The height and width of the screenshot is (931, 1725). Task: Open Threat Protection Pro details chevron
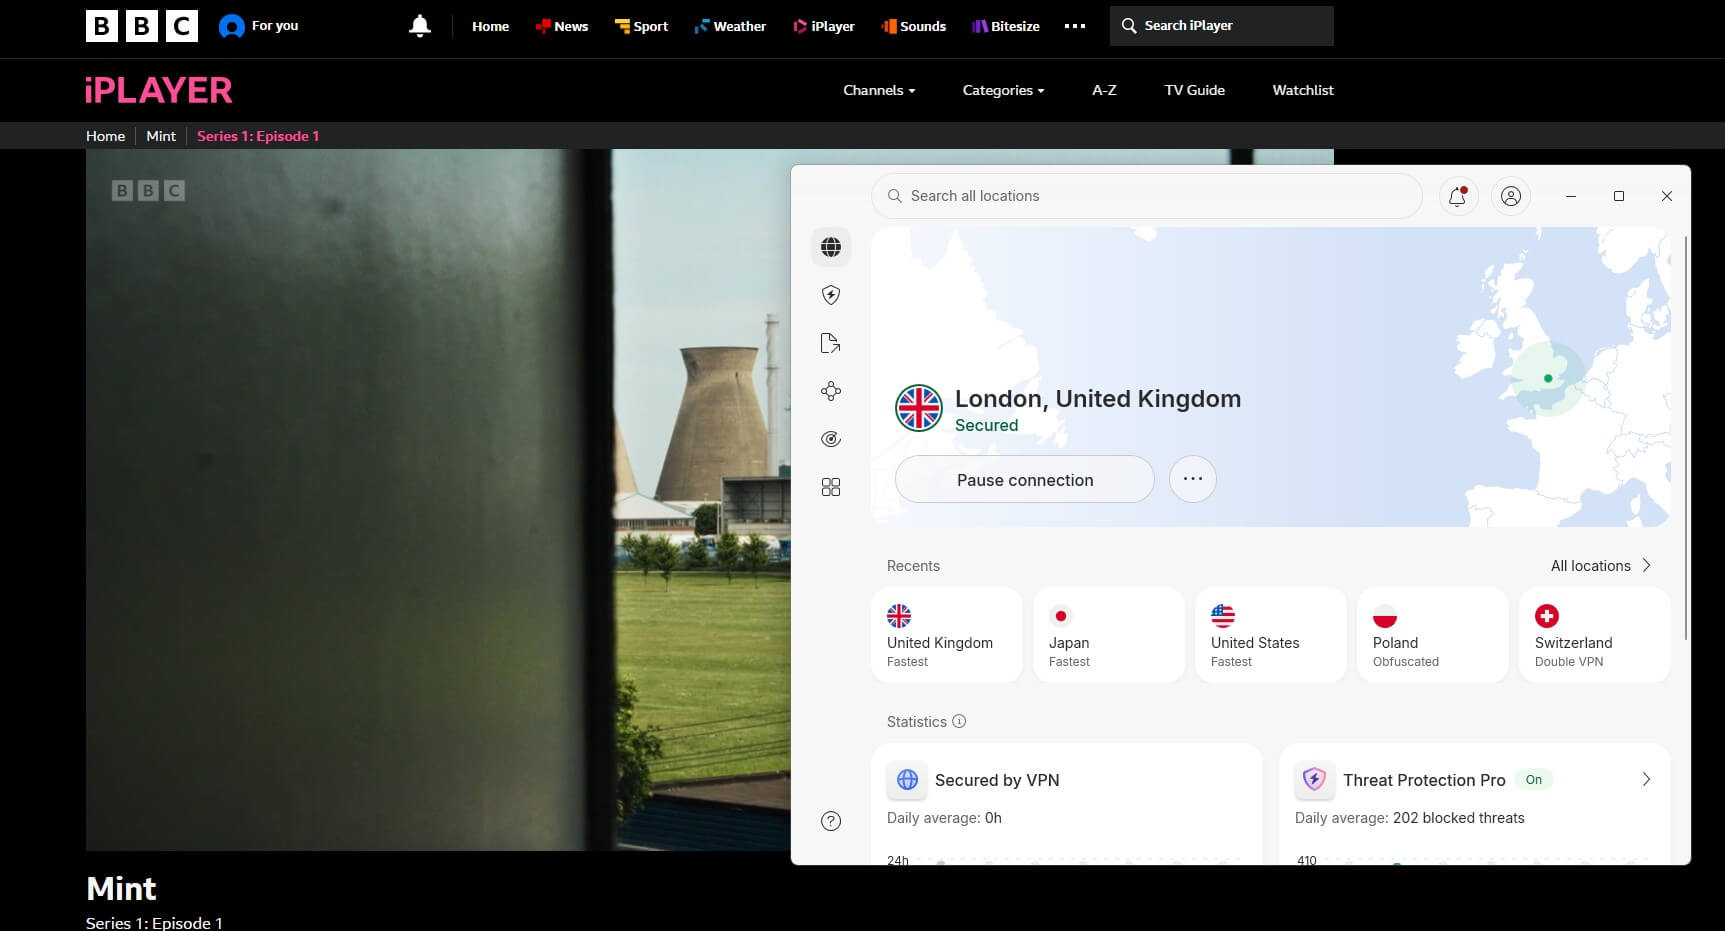(x=1646, y=779)
